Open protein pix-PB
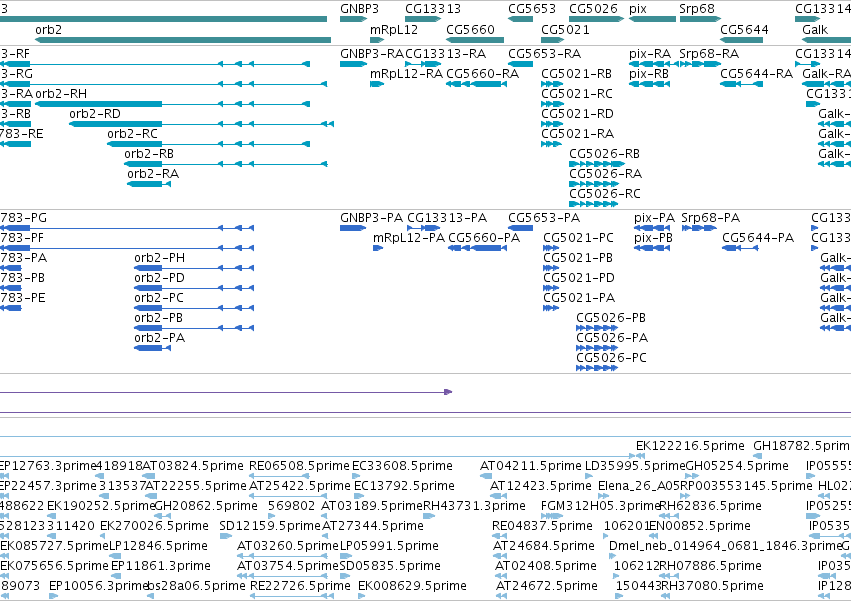This screenshot has height=601, width=851. click(x=653, y=238)
